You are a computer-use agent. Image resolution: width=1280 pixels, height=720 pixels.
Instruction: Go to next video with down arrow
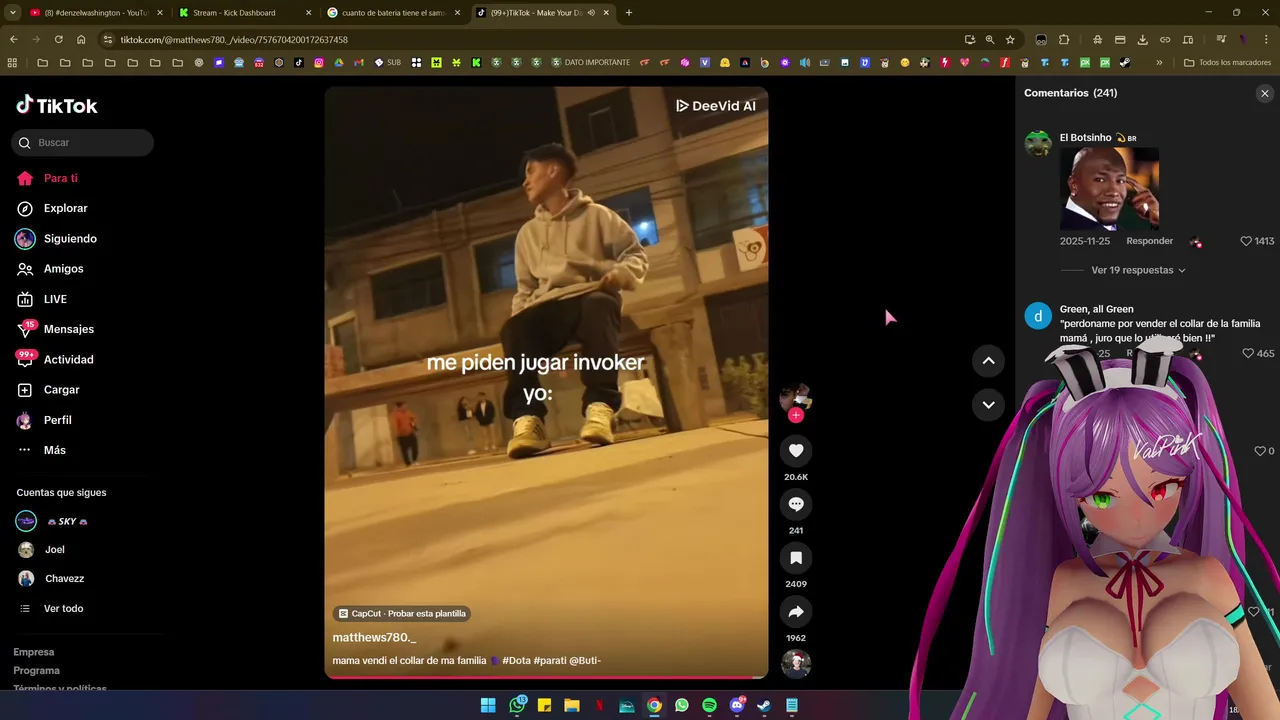[988, 405]
